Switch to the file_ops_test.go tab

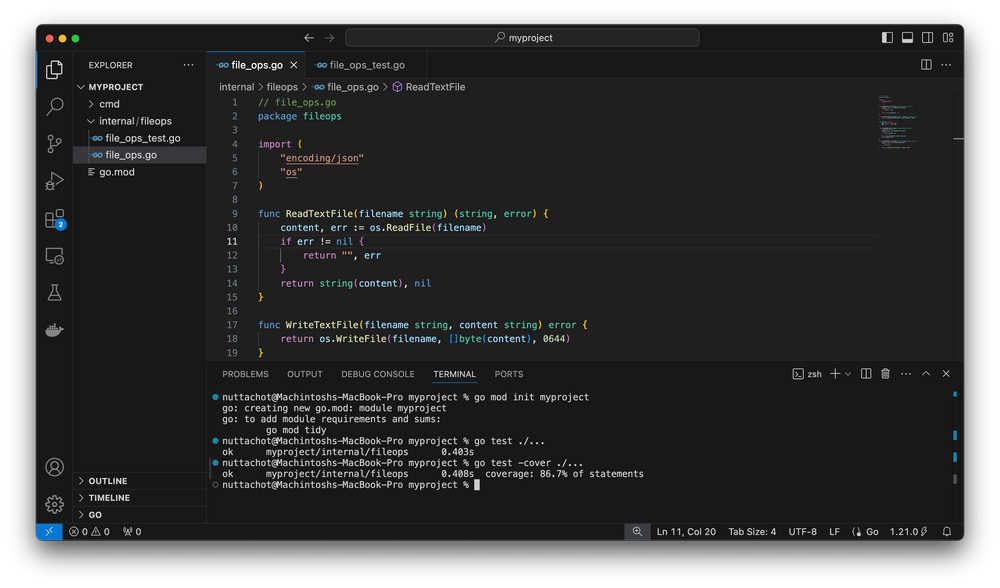[360, 64]
